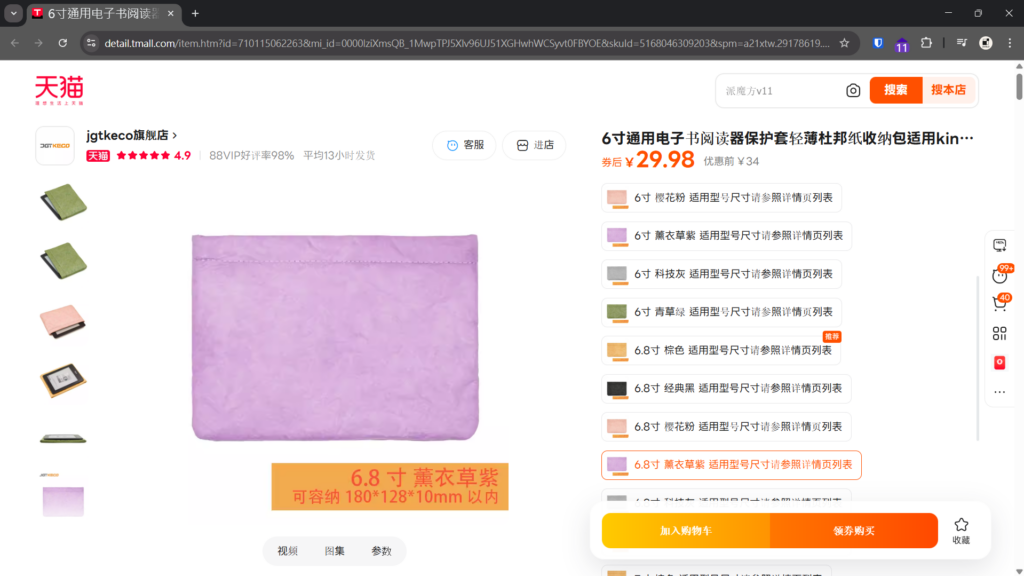
Task: Open the messages icon with 99+ badge
Action: (999, 275)
